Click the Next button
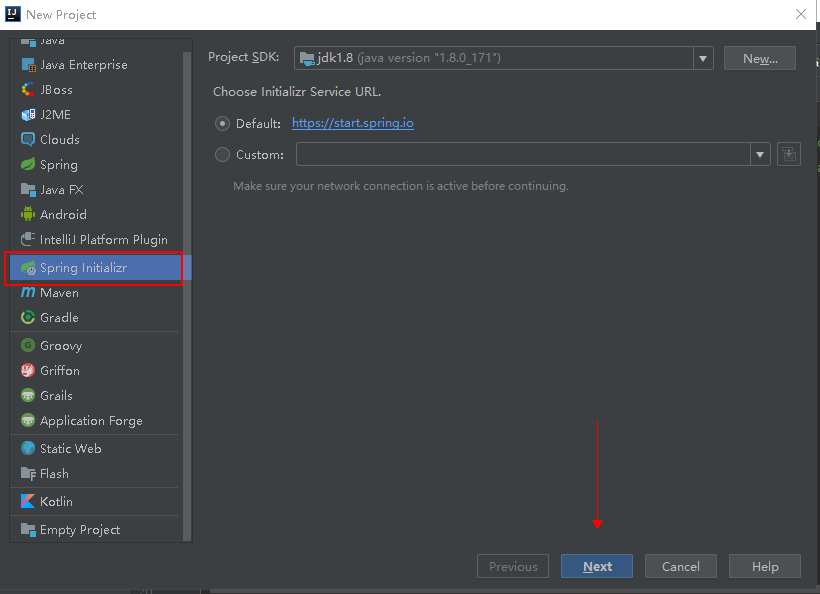 click(x=597, y=566)
